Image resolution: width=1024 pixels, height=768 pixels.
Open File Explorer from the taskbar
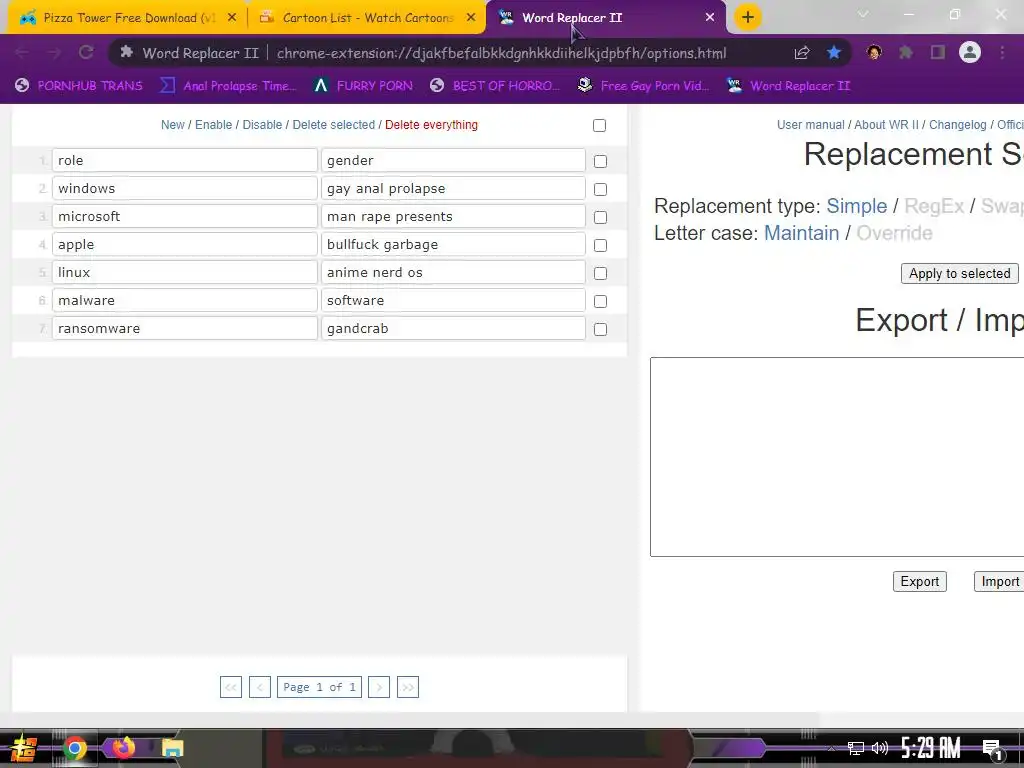pyautogui.click(x=172, y=748)
